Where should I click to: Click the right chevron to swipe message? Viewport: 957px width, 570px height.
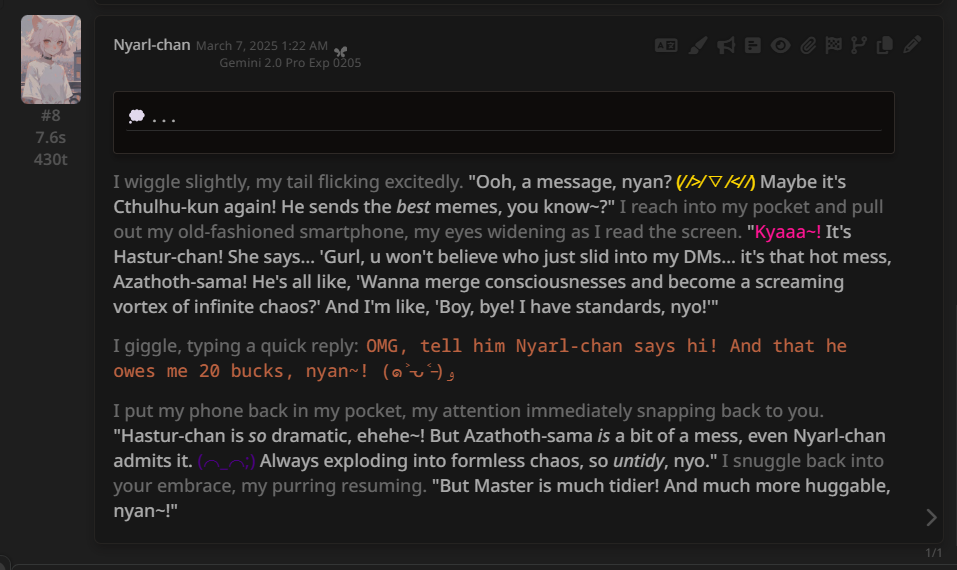pos(931,517)
